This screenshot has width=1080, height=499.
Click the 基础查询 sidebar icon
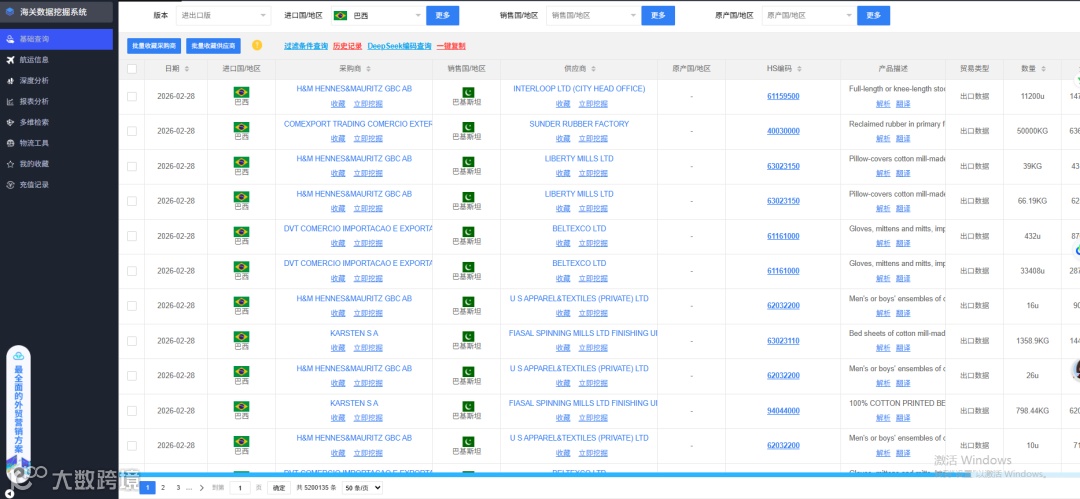[10, 39]
